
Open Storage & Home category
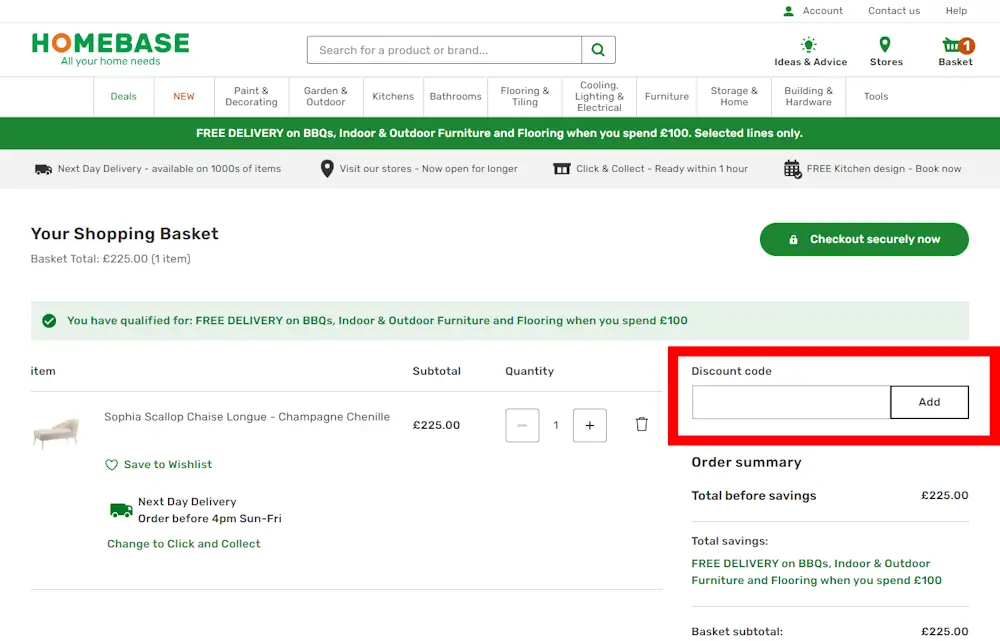click(x=734, y=96)
